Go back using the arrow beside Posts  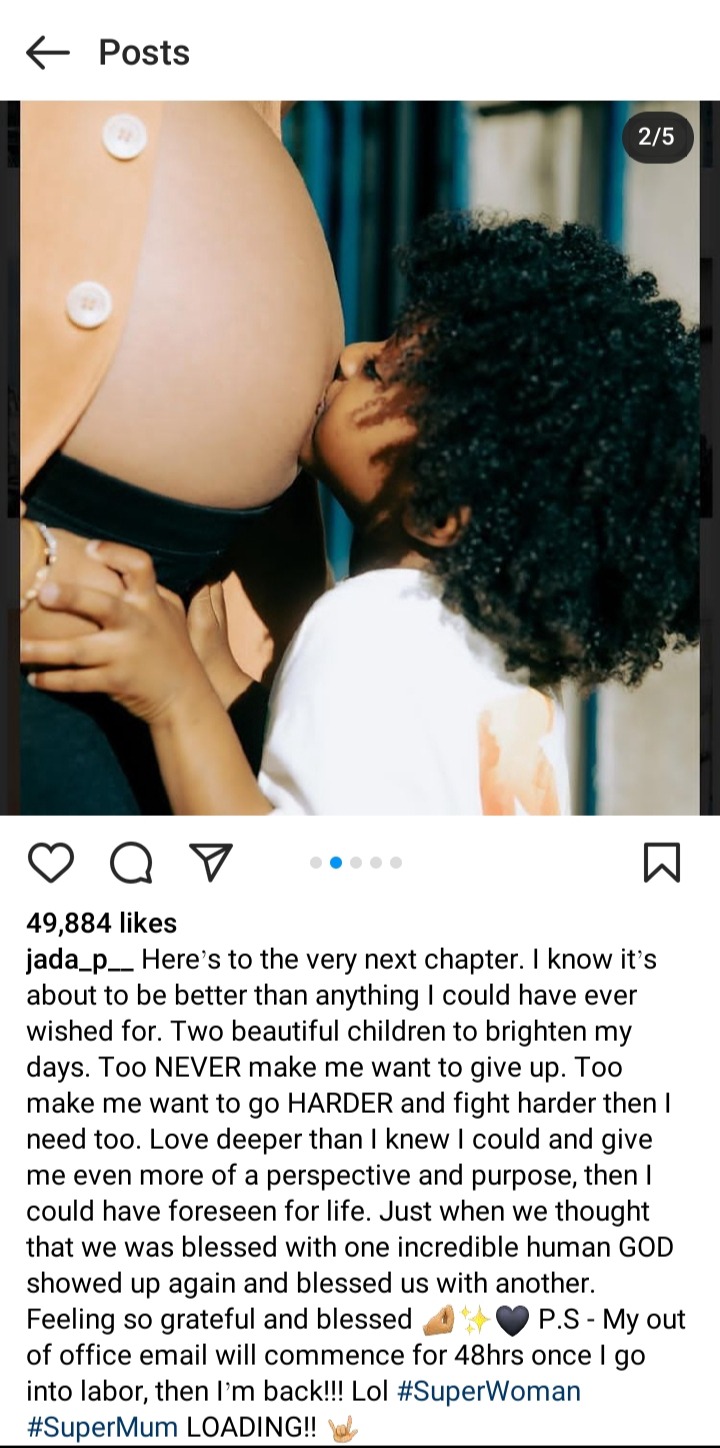[47, 52]
